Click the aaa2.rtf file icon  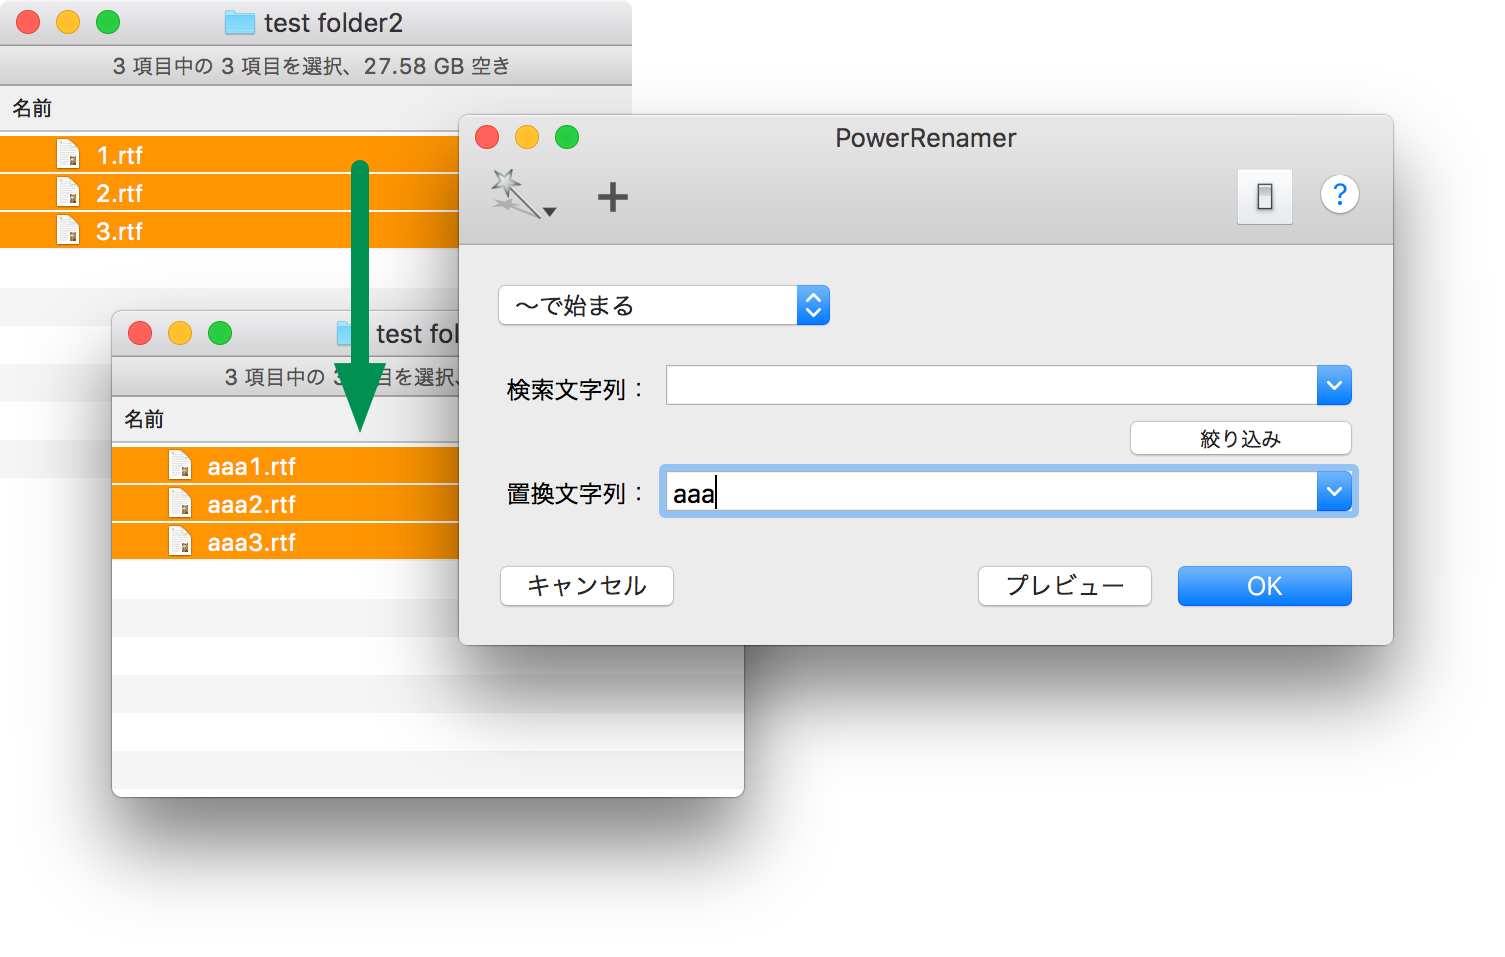tap(180, 504)
